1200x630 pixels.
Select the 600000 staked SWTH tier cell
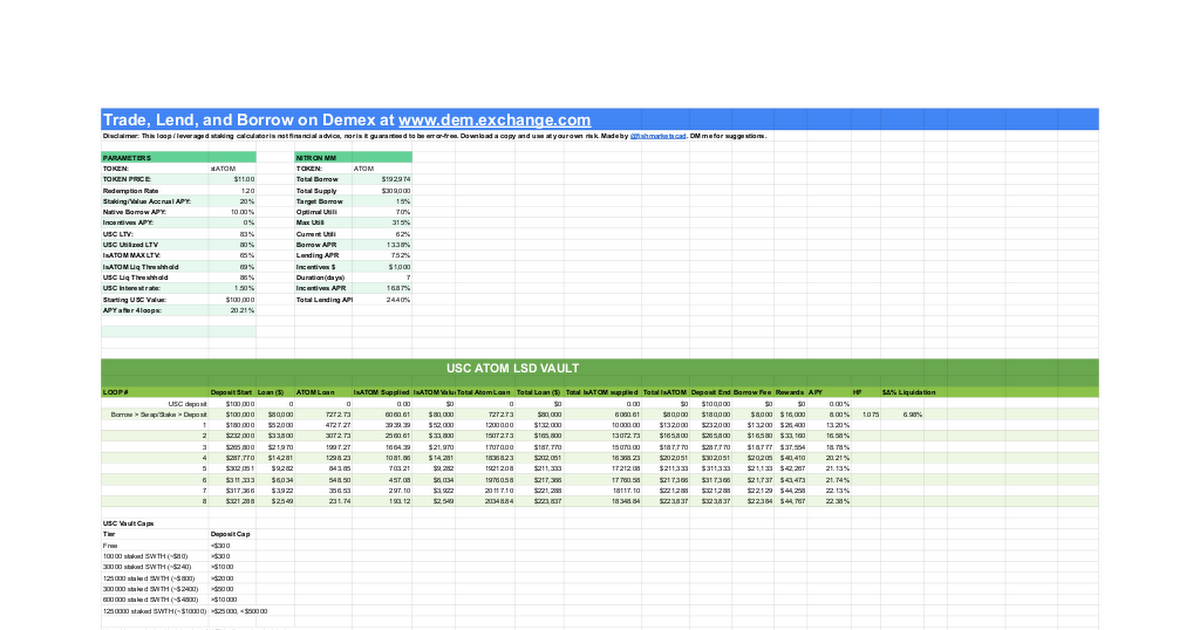(x=155, y=600)
